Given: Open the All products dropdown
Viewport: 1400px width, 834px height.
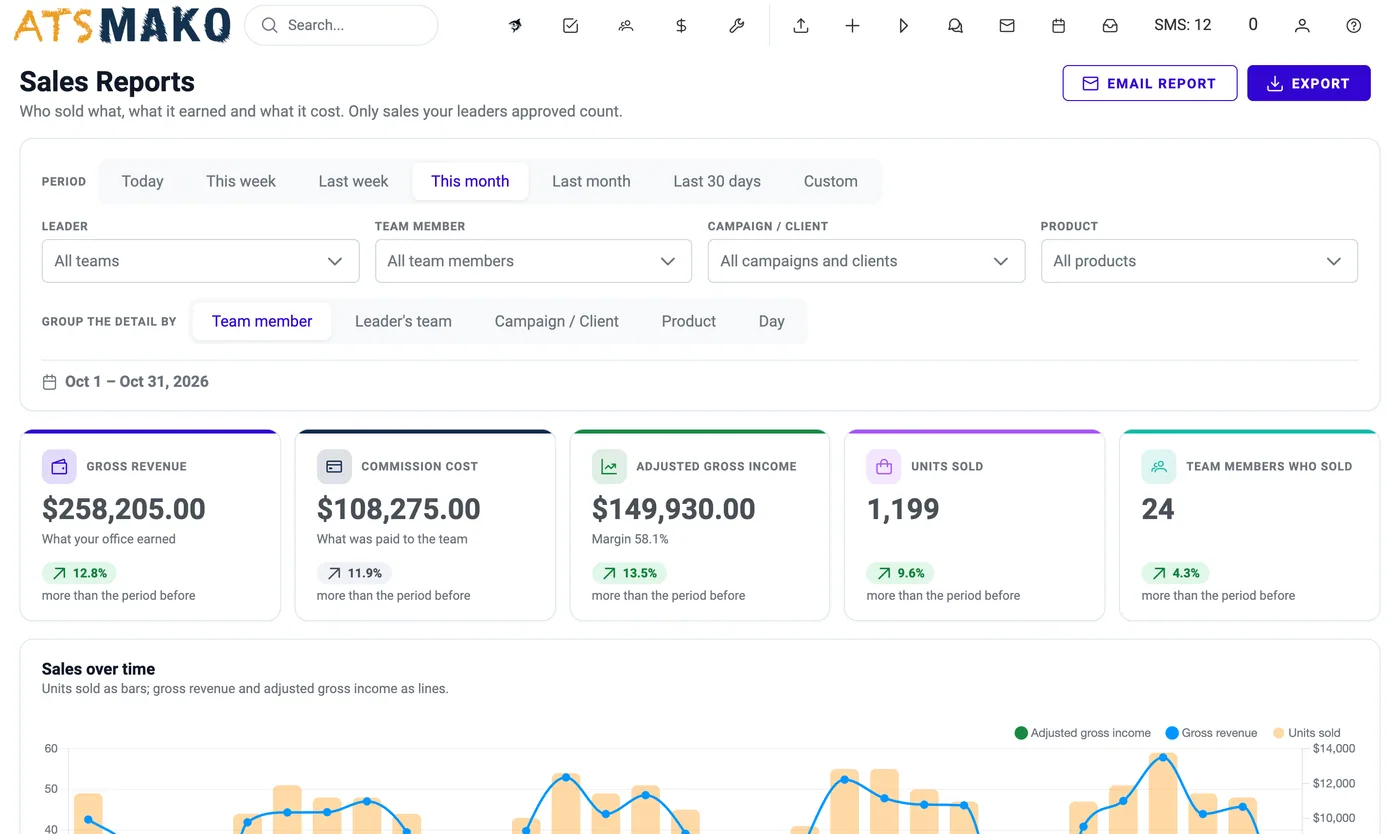Looking at the screenshot, I should [1199, 261].
